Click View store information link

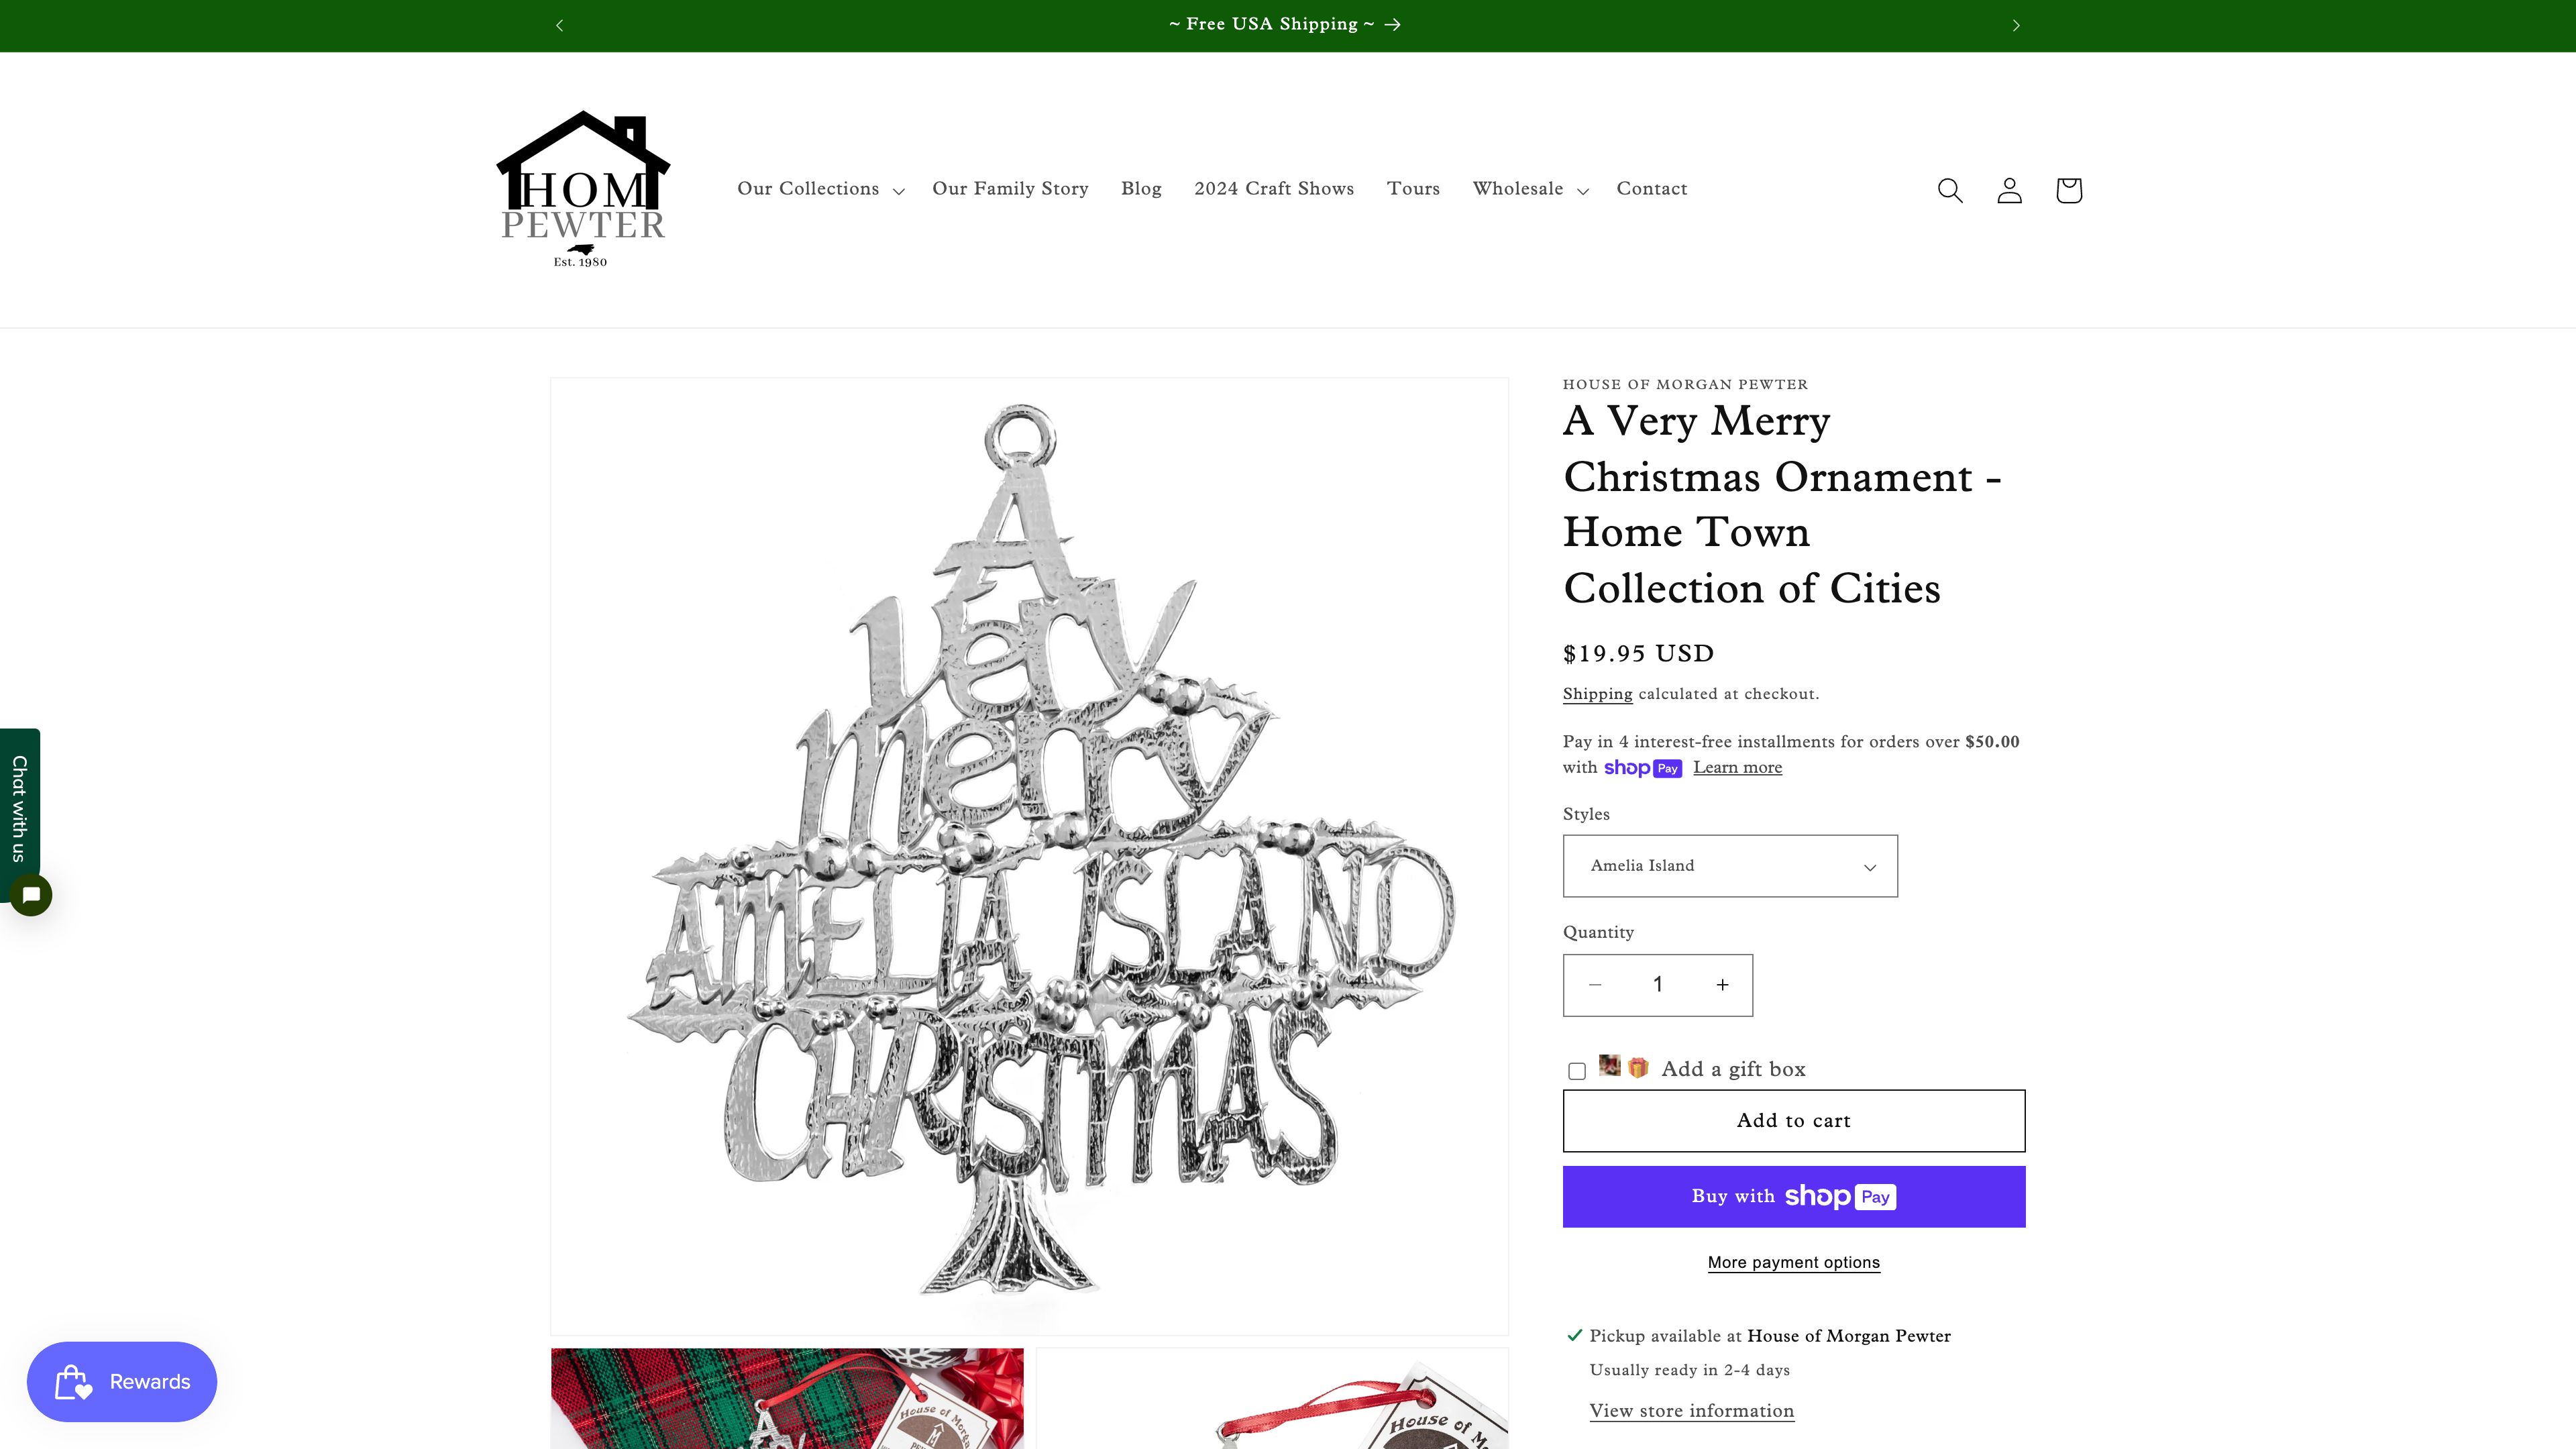1692,1411
